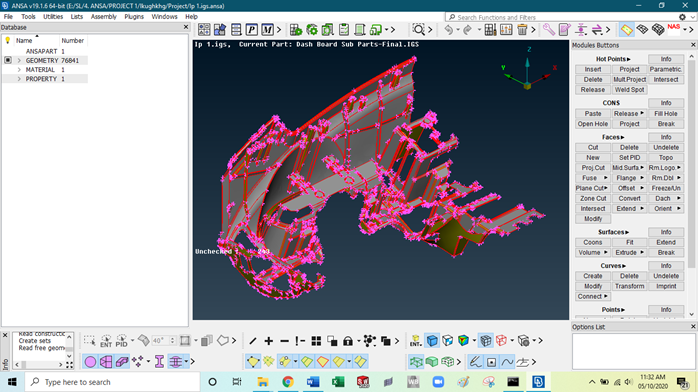The height and width of the screenshot is (392, 698).
Task: Toggle the GEOMETRY row visibility checkbox
Action: click(x=8, y=60)
